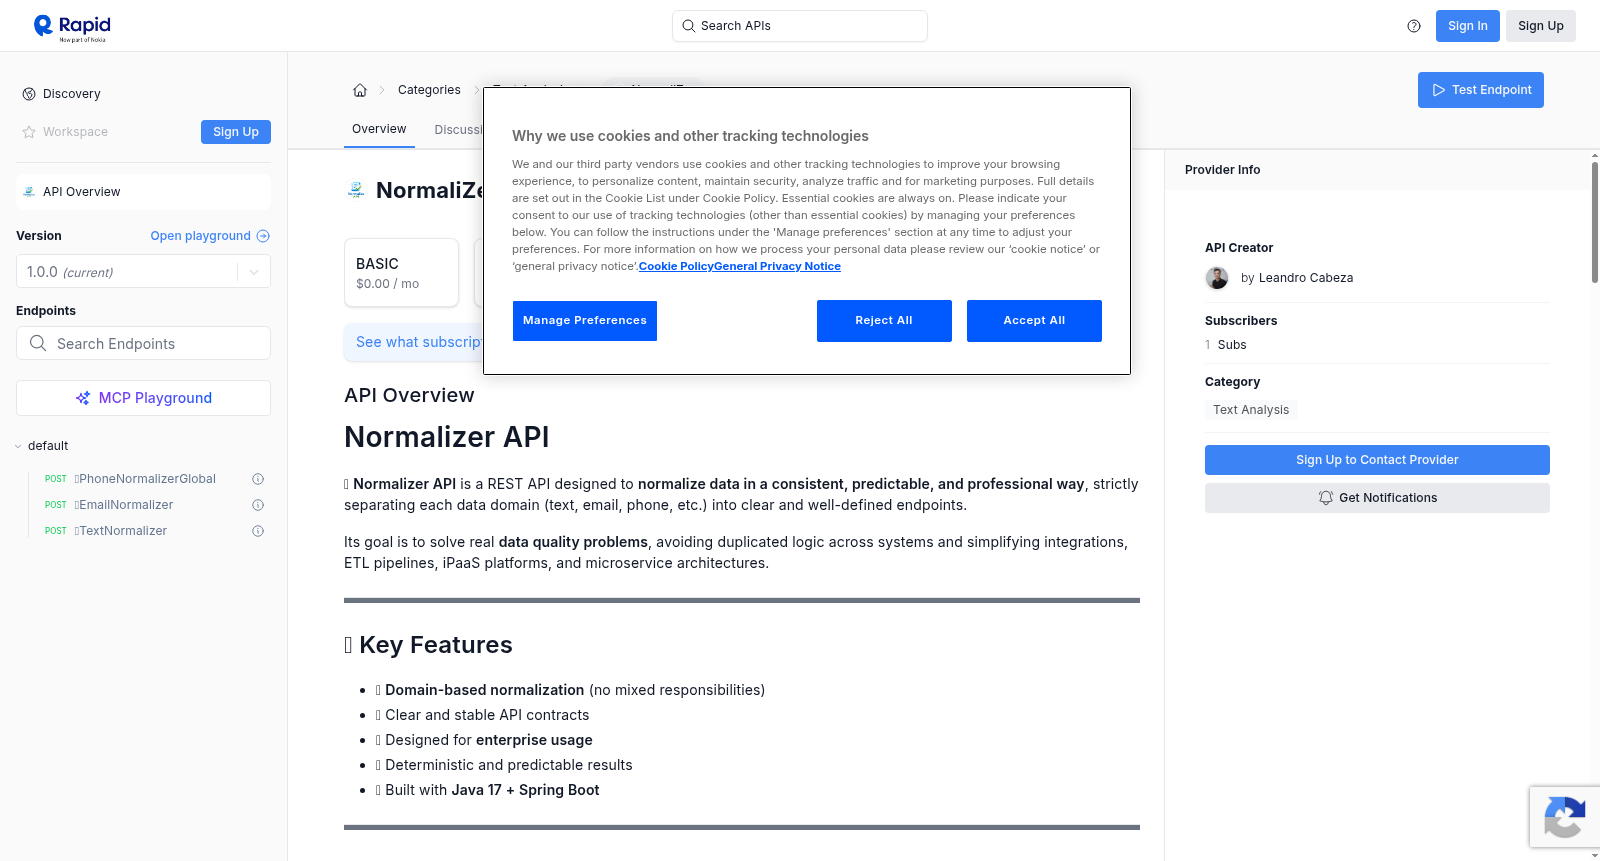The image size is (1600, 861).
Task: Click the Rapid logo in header
Action: point(72,27)
